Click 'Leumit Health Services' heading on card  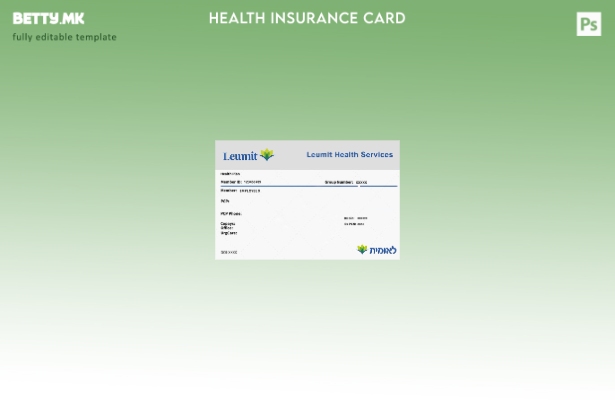click(x=350, y=155)
